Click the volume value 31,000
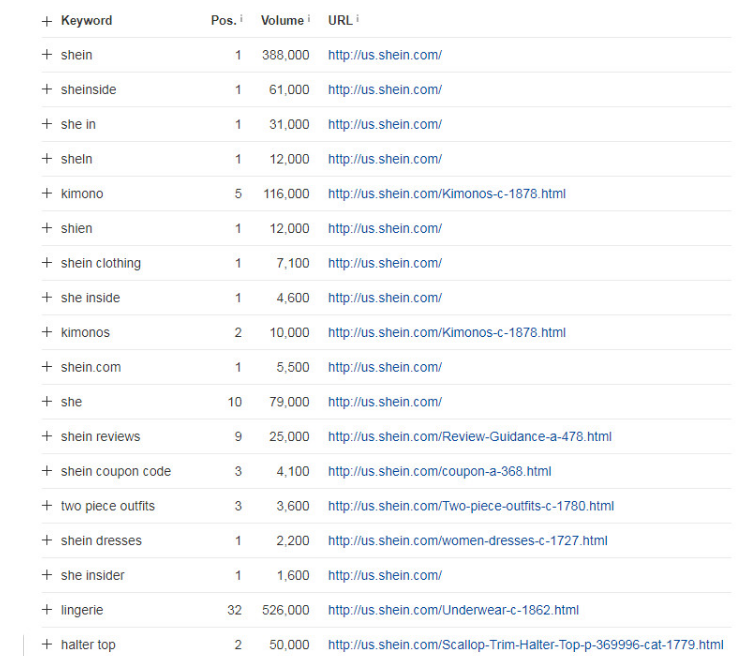The image size is (742, 656). [289, 124]
